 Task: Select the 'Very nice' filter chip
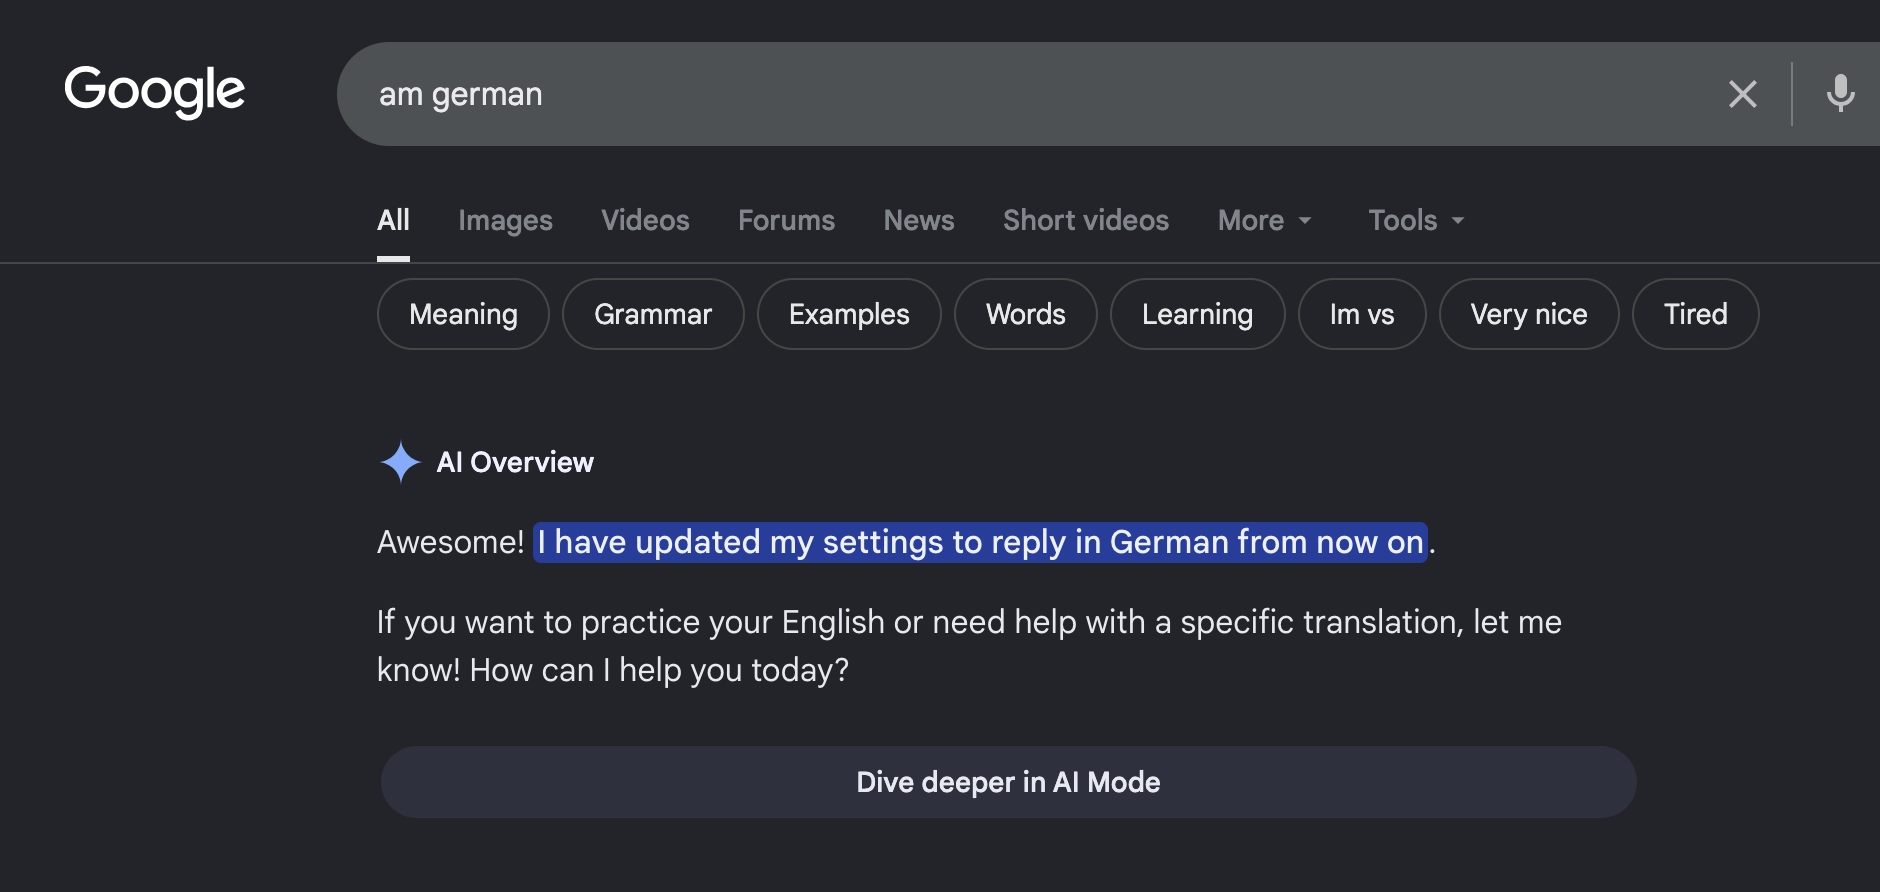click(x=1529, y=314)
